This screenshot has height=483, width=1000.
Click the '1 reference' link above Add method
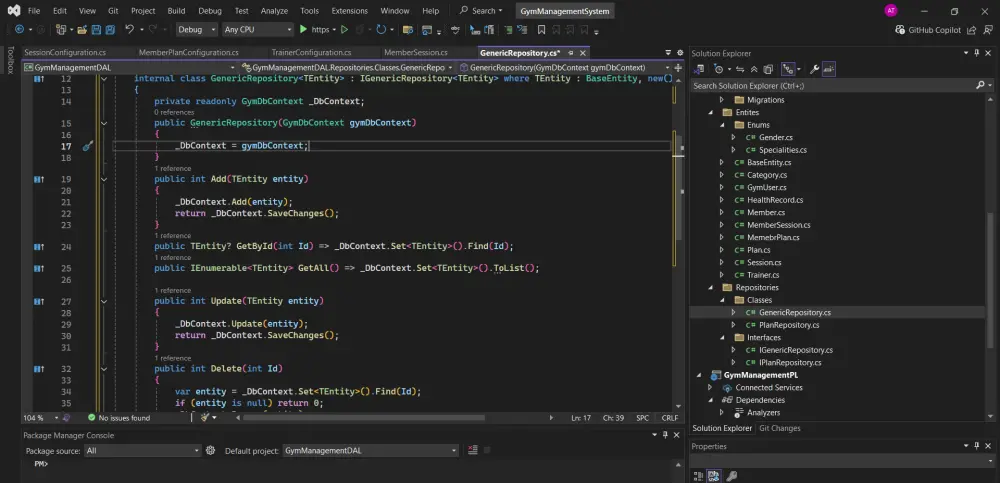click(x=172, y=168)
